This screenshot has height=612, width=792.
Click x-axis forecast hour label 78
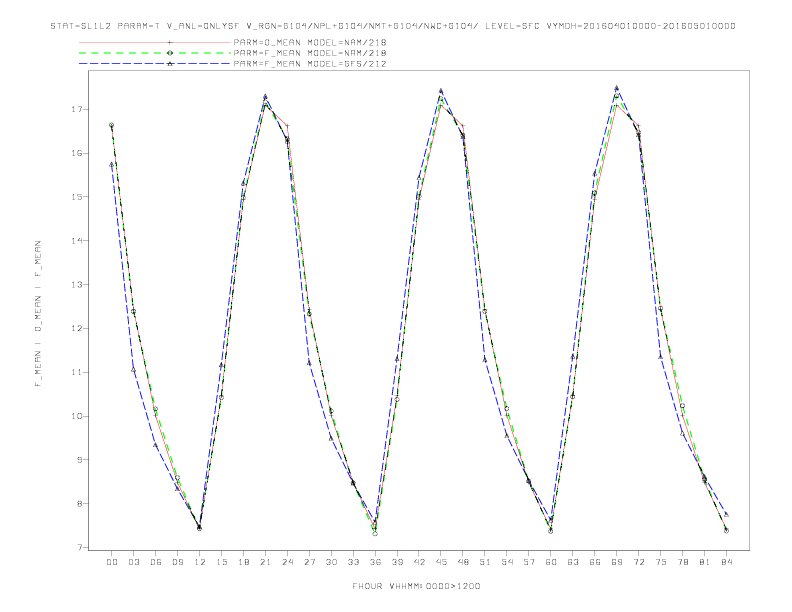click(682, 562)
